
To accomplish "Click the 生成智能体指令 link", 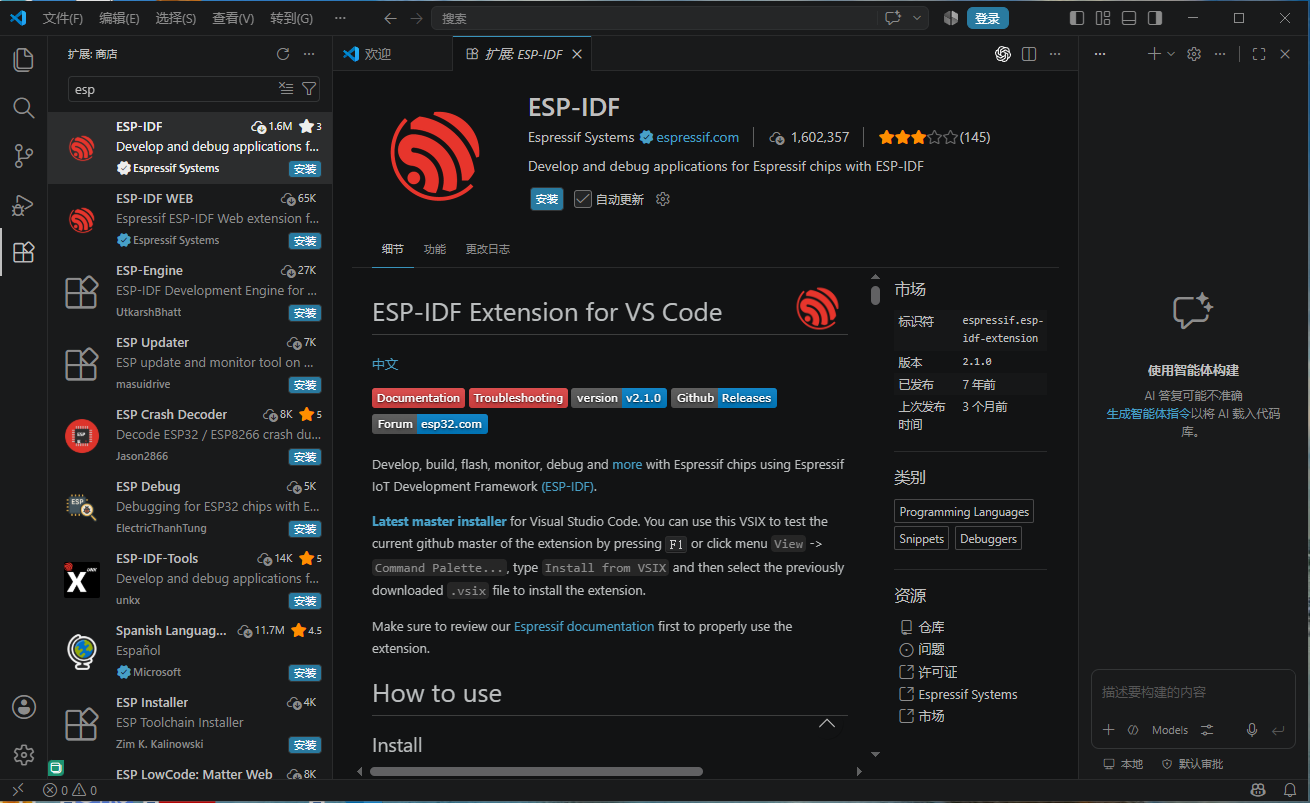I will (x=1148, y=413).
